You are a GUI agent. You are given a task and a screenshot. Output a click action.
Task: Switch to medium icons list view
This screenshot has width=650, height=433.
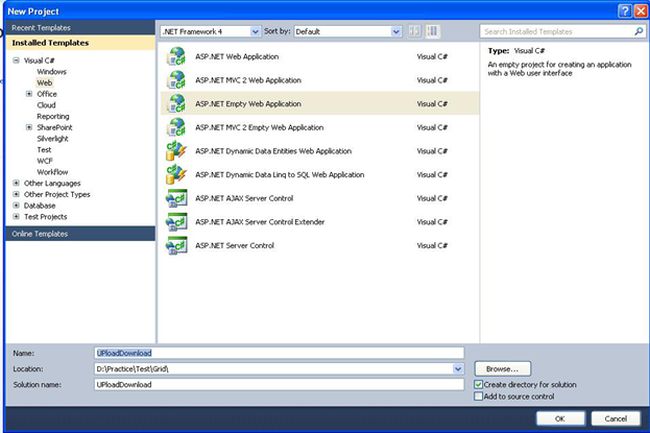pyautogui.click(x=432, y=31)
